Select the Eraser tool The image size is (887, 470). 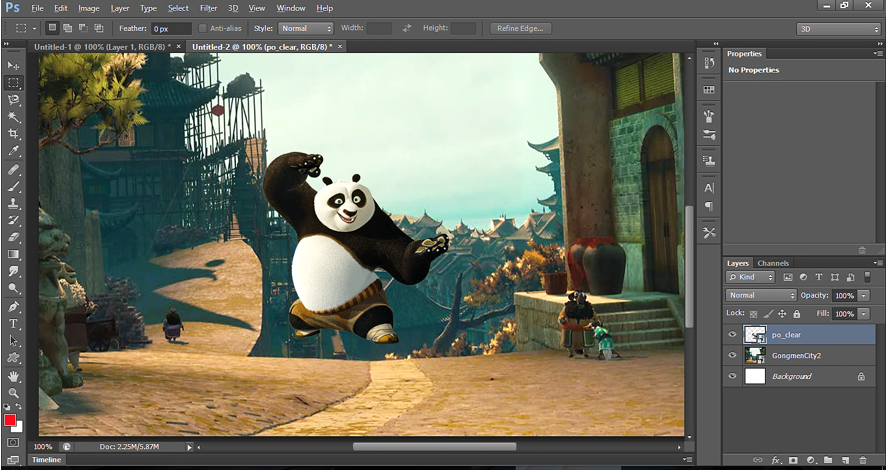click(14, 238)
